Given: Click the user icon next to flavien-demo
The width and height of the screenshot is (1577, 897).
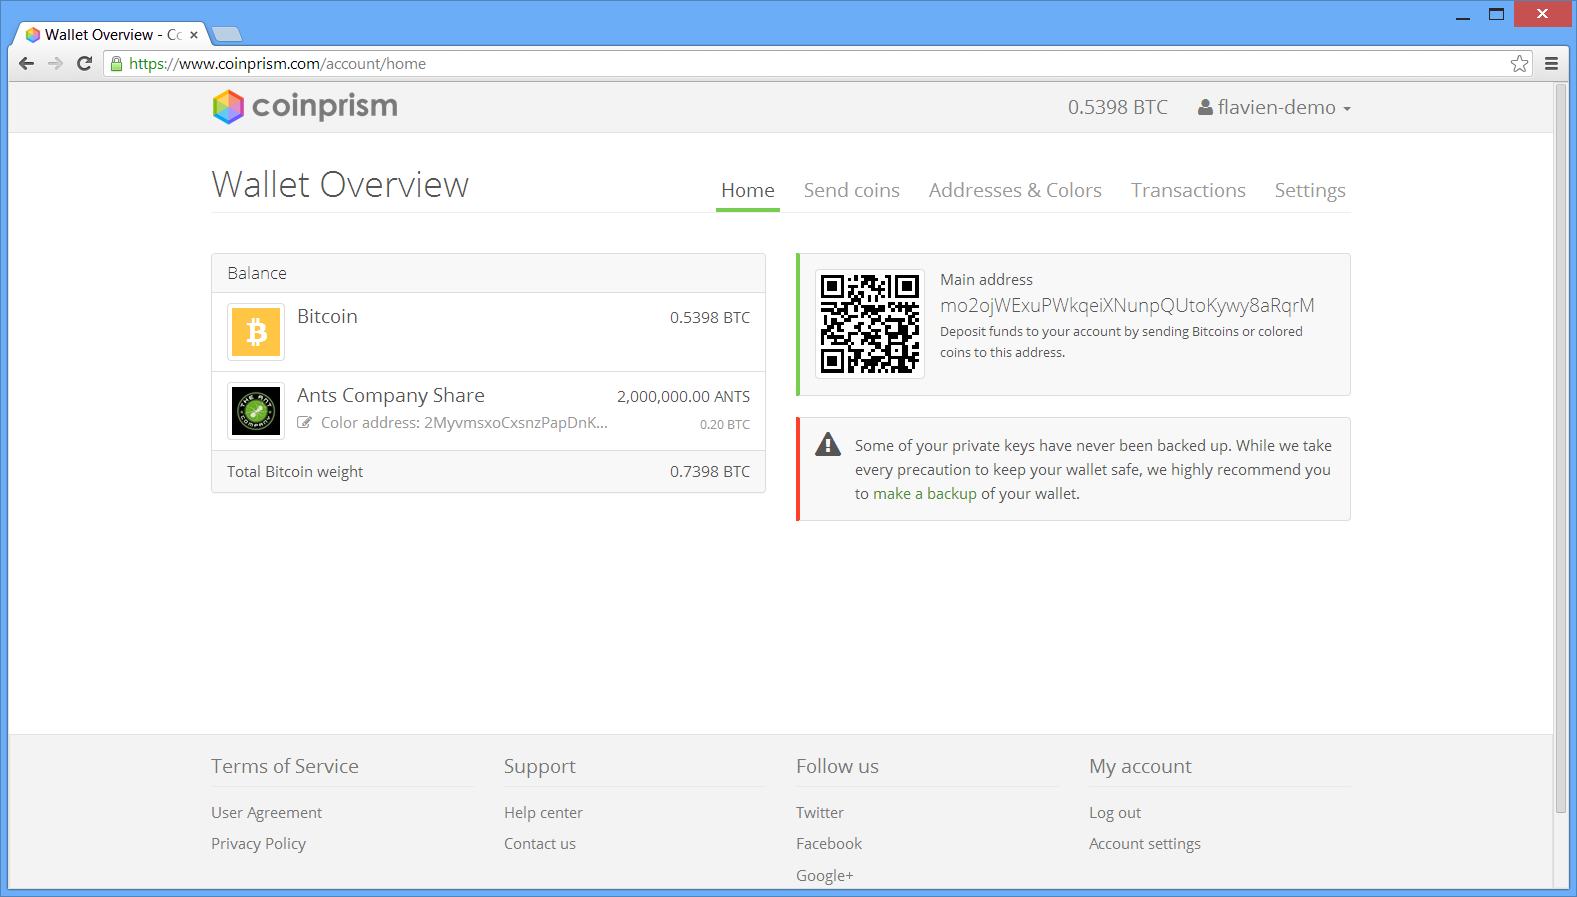Looking at the screenshot, I should pyautogui.click(x=1205, y=107).
